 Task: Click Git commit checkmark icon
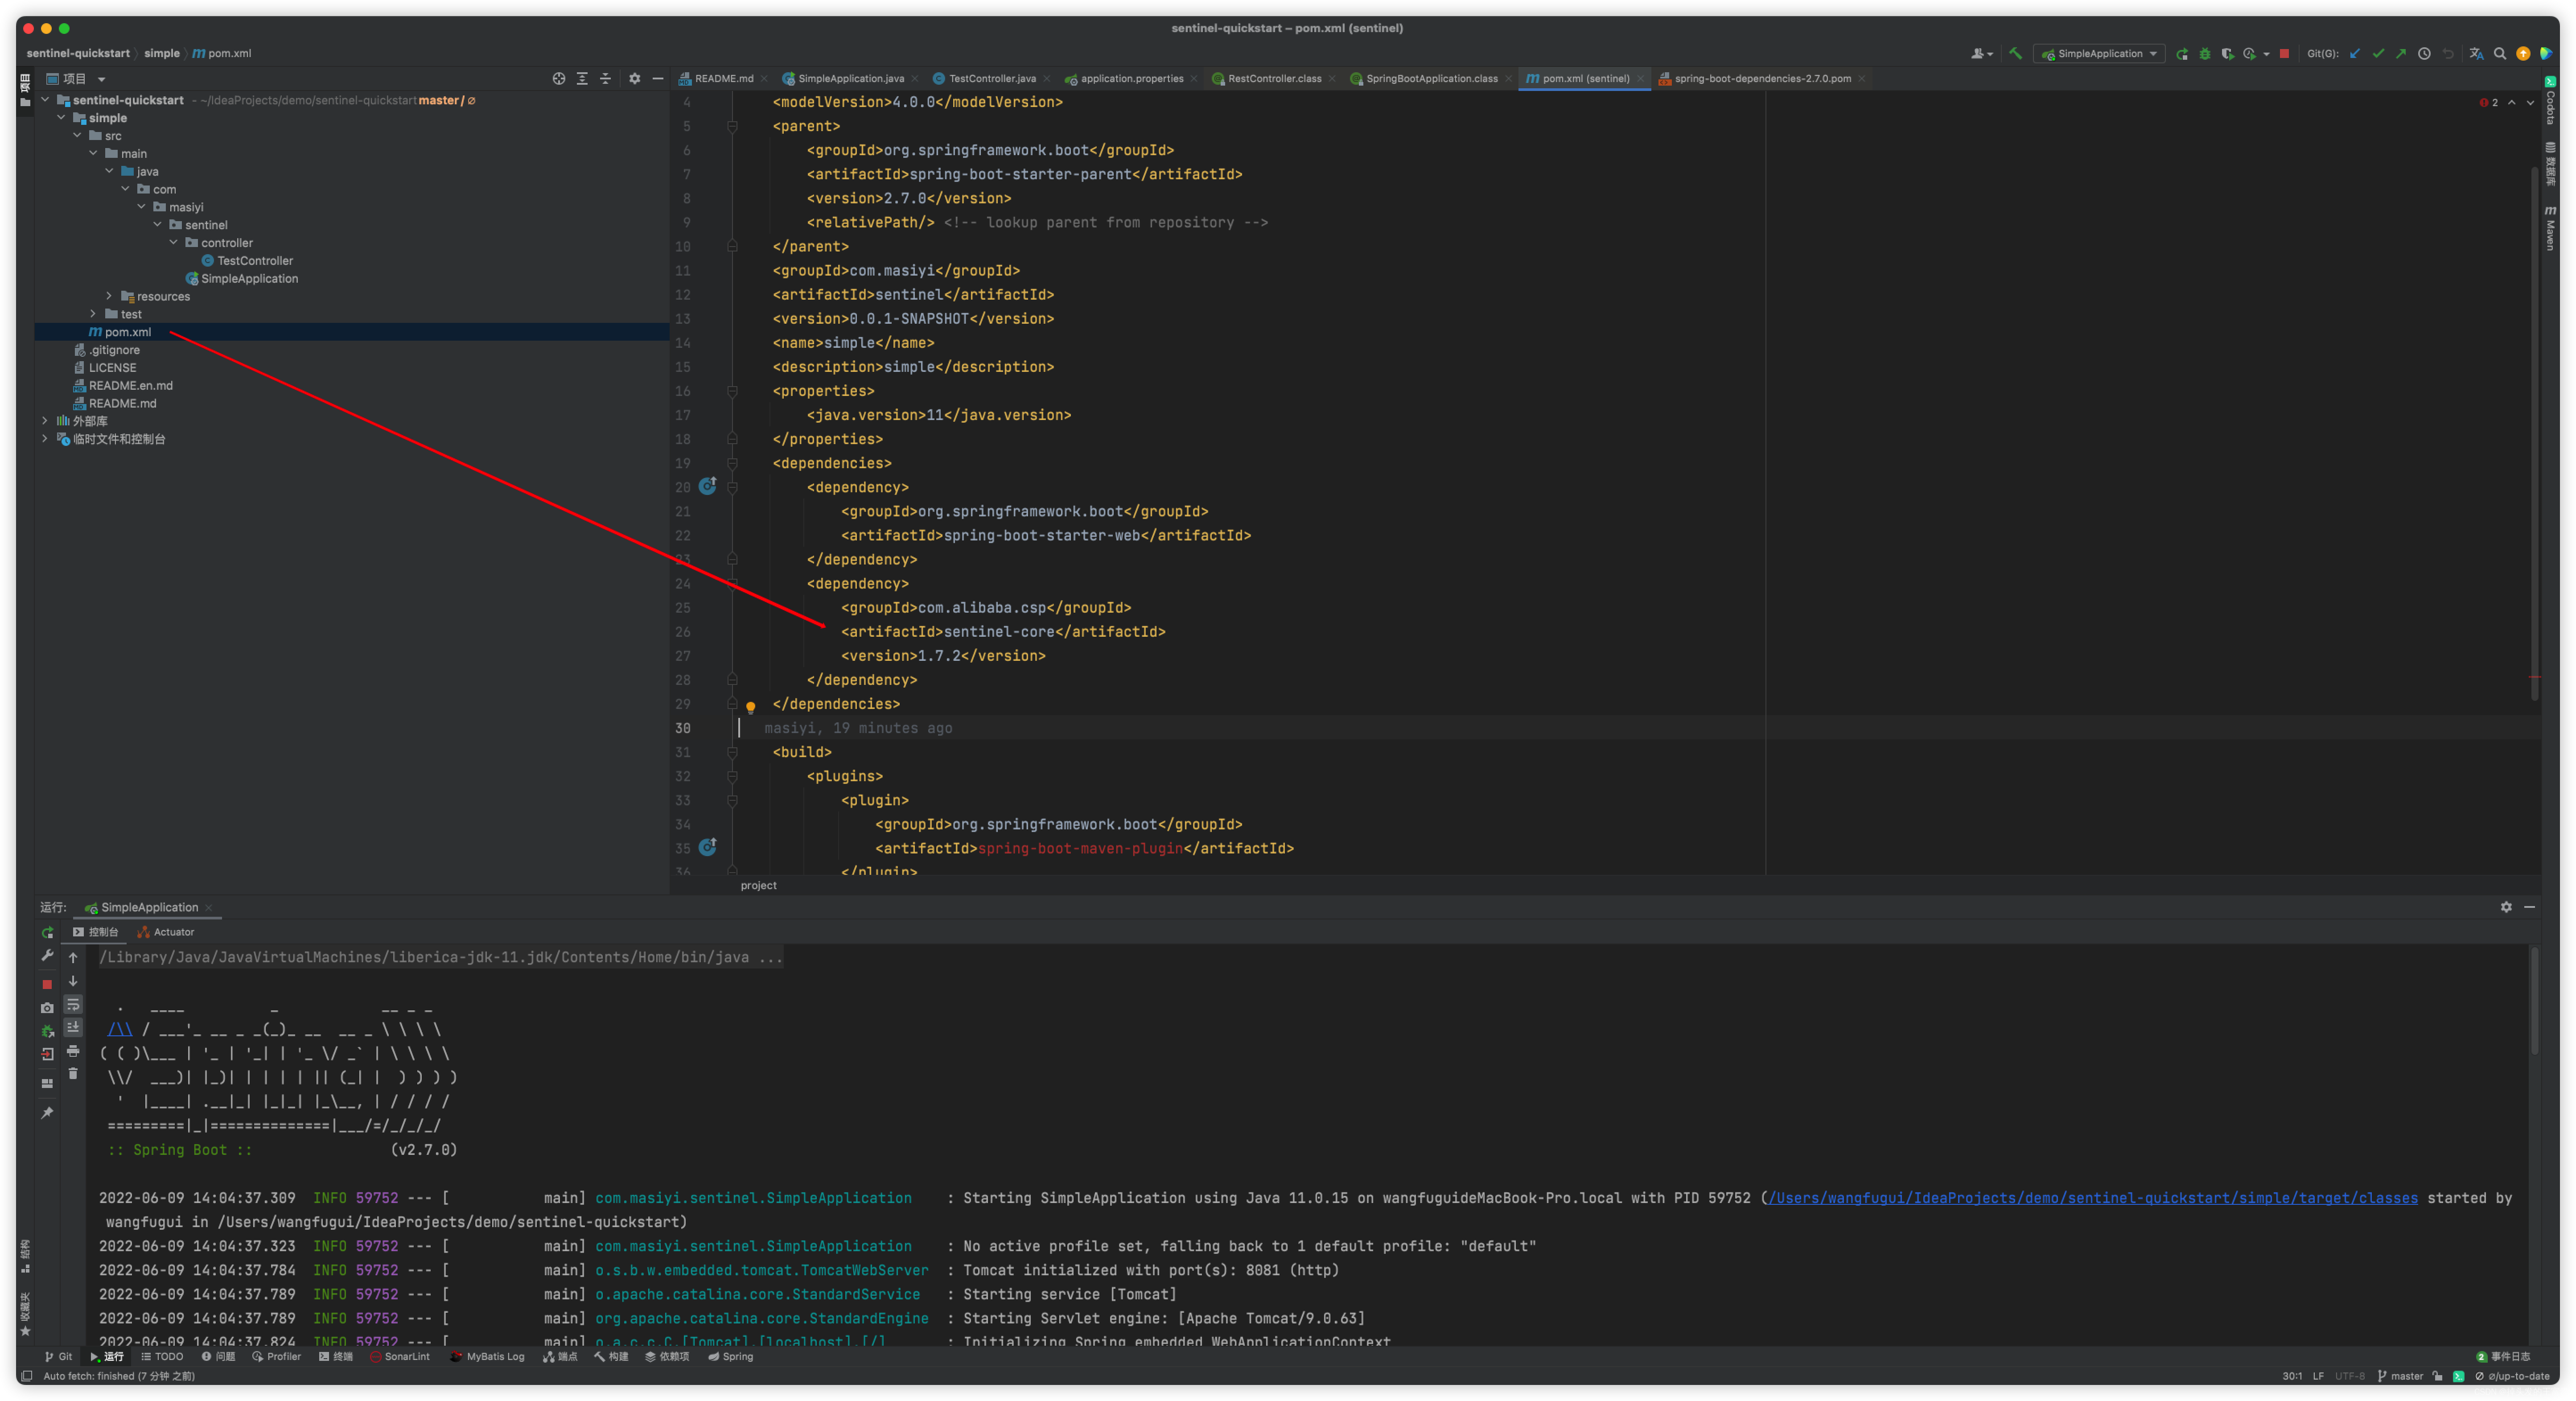2378,54
